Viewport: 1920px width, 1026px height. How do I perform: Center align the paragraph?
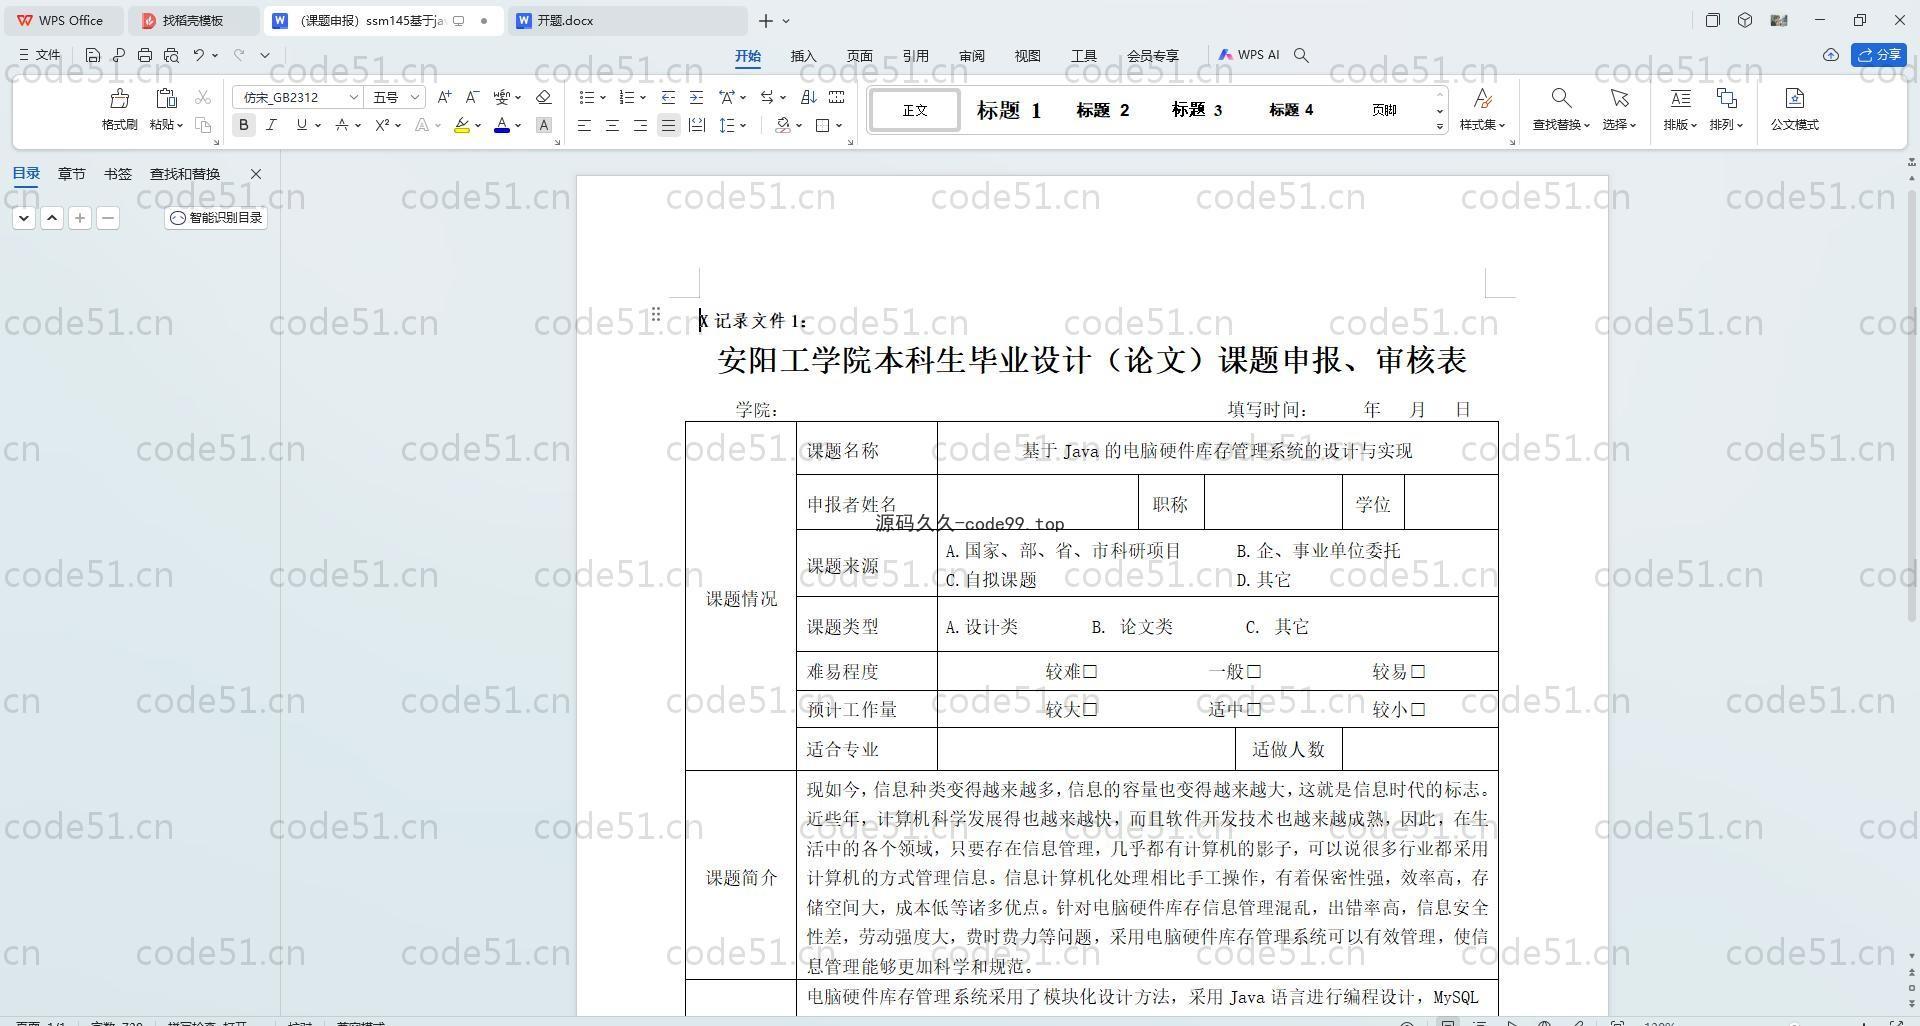pyautogui.click(x=612, y=125)
